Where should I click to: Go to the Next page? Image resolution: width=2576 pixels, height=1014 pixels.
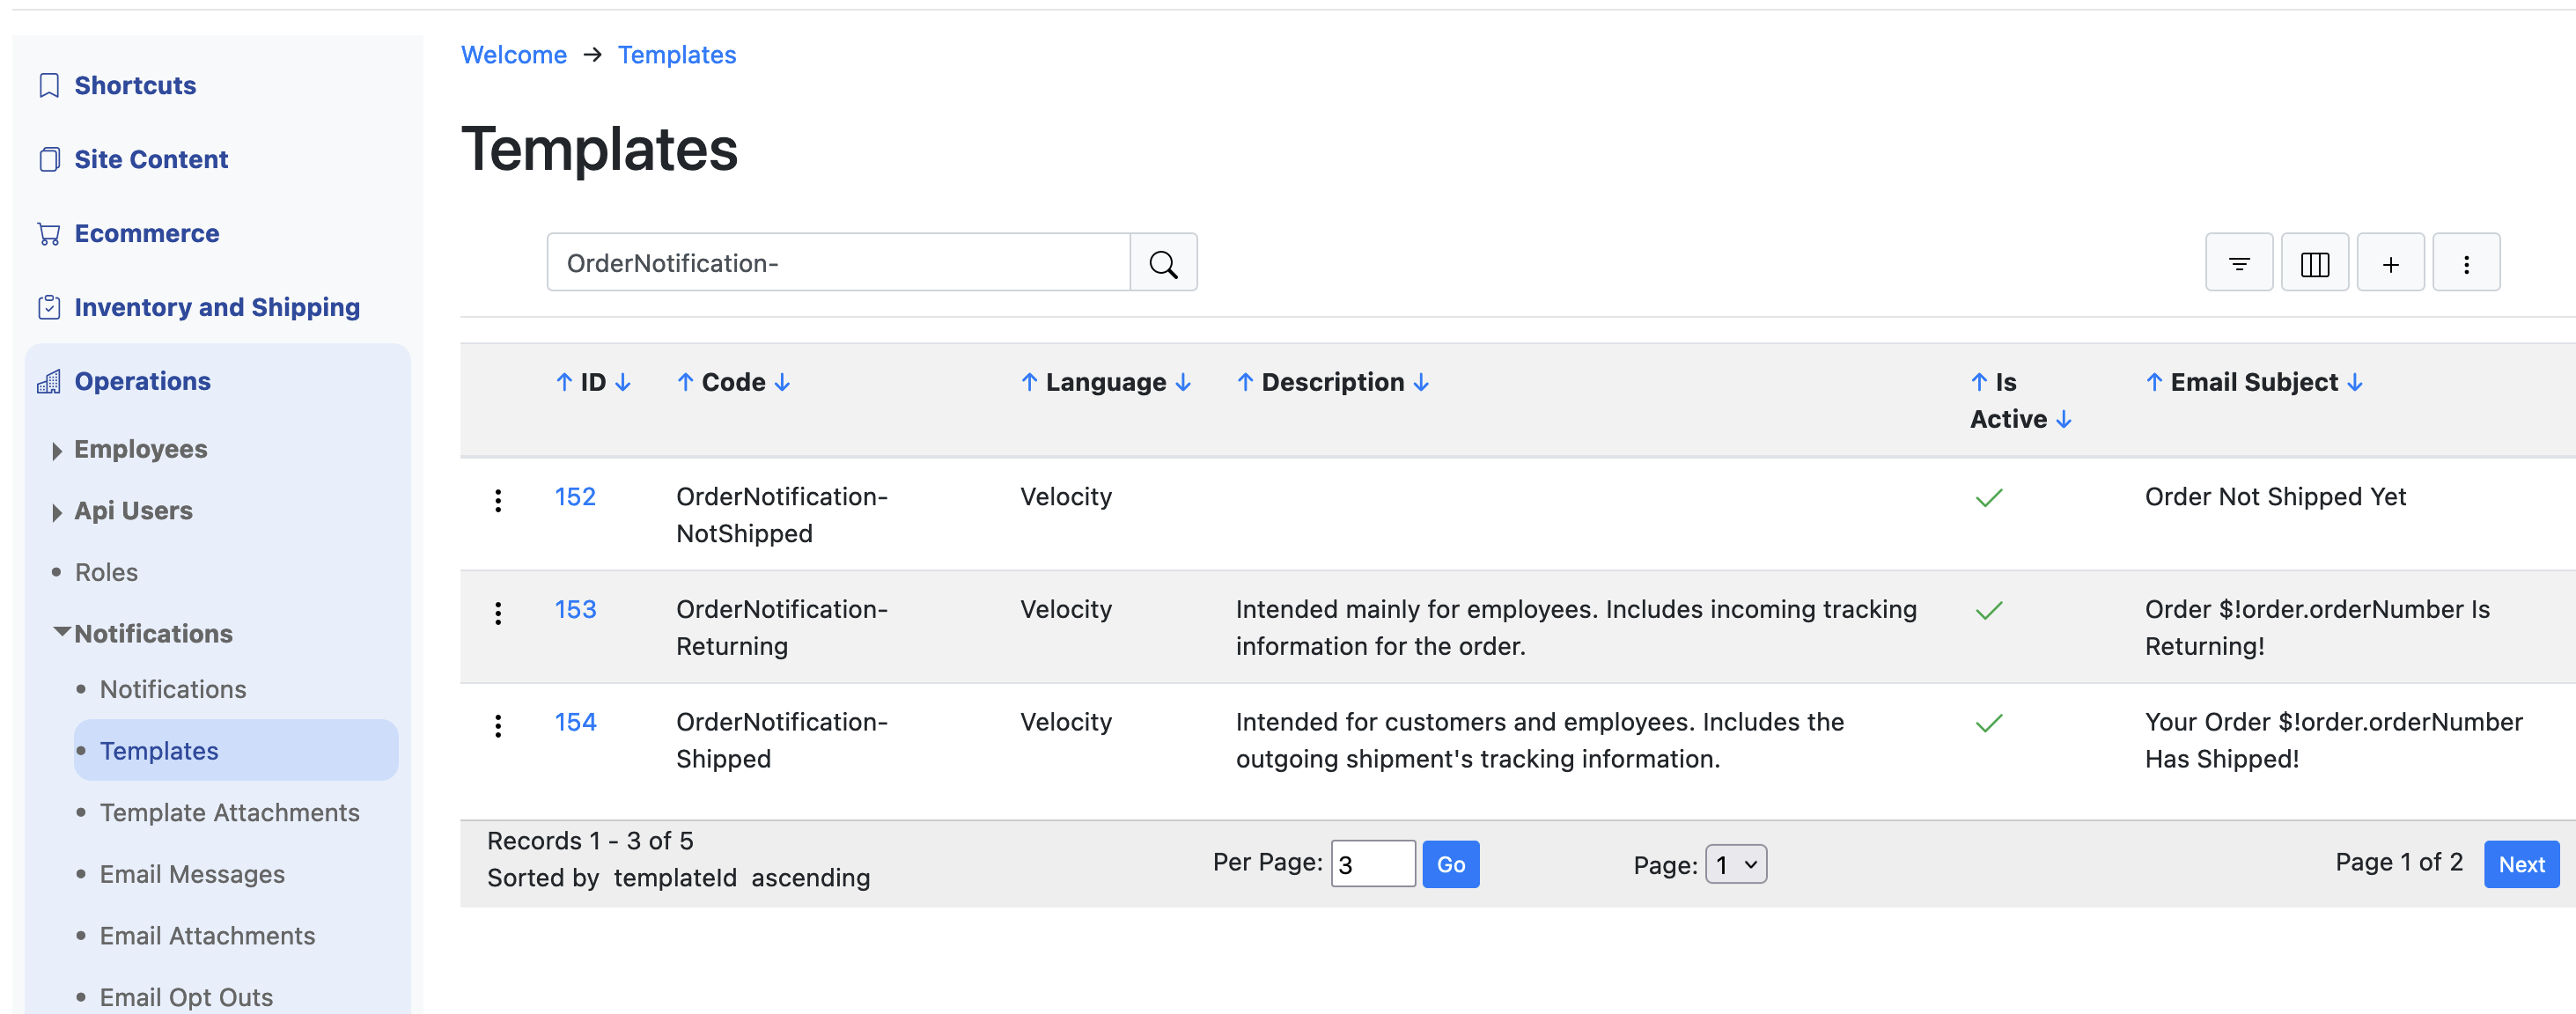pos(2521,864)
